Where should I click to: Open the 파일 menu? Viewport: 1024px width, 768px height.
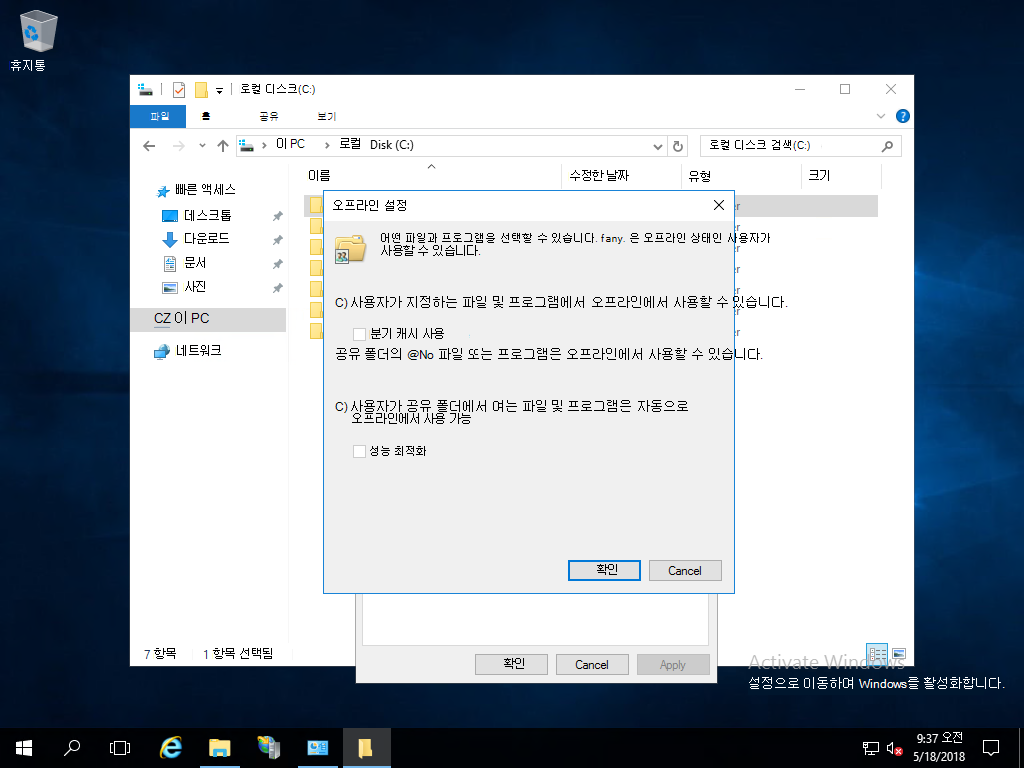(x=158, y=116)
